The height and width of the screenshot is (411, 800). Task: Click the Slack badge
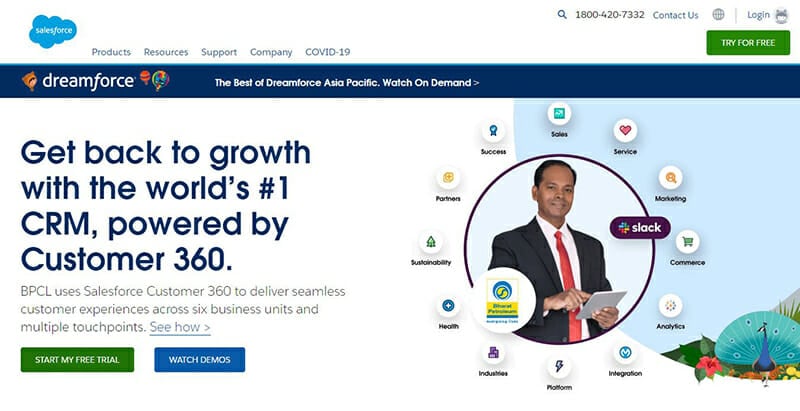point(640,228)
